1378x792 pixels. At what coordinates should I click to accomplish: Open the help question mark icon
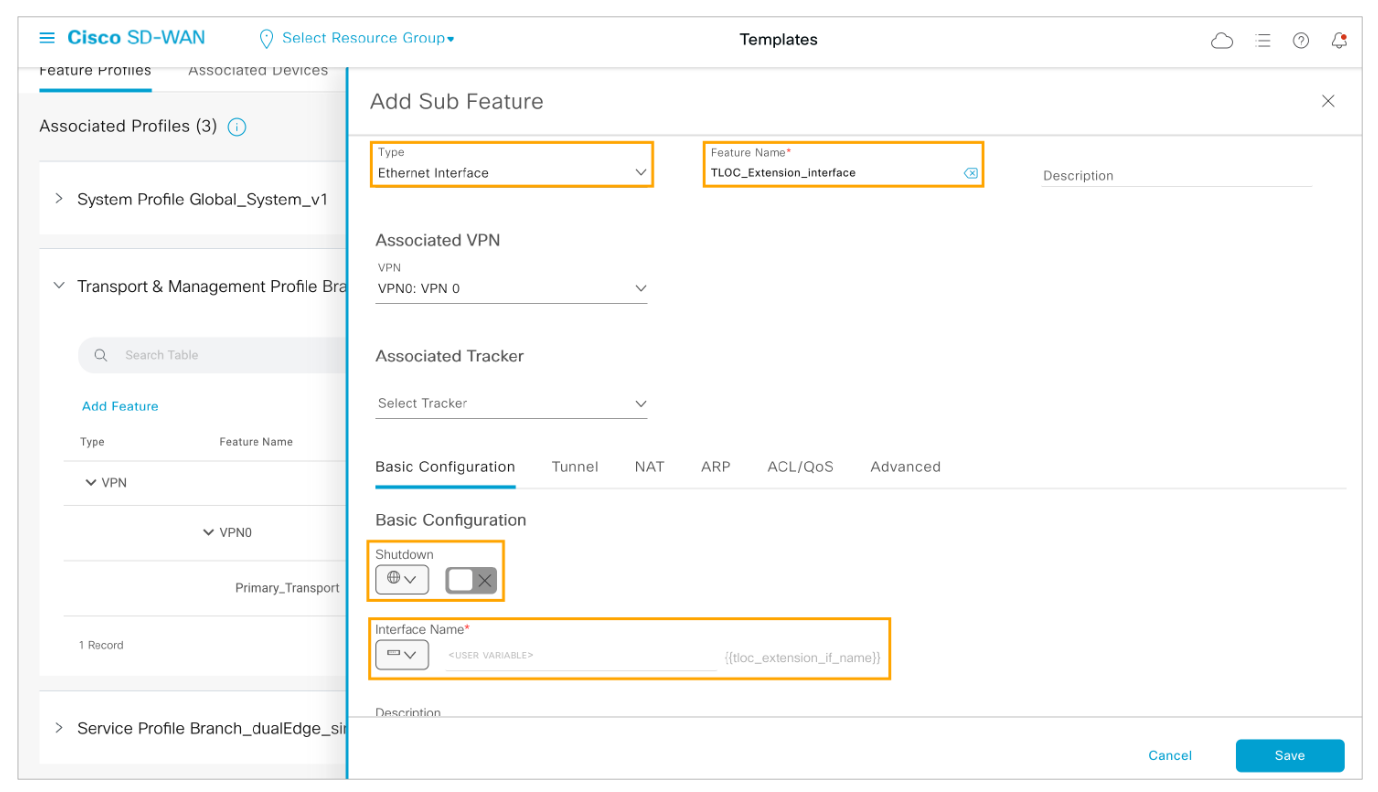pos(1300,41)
